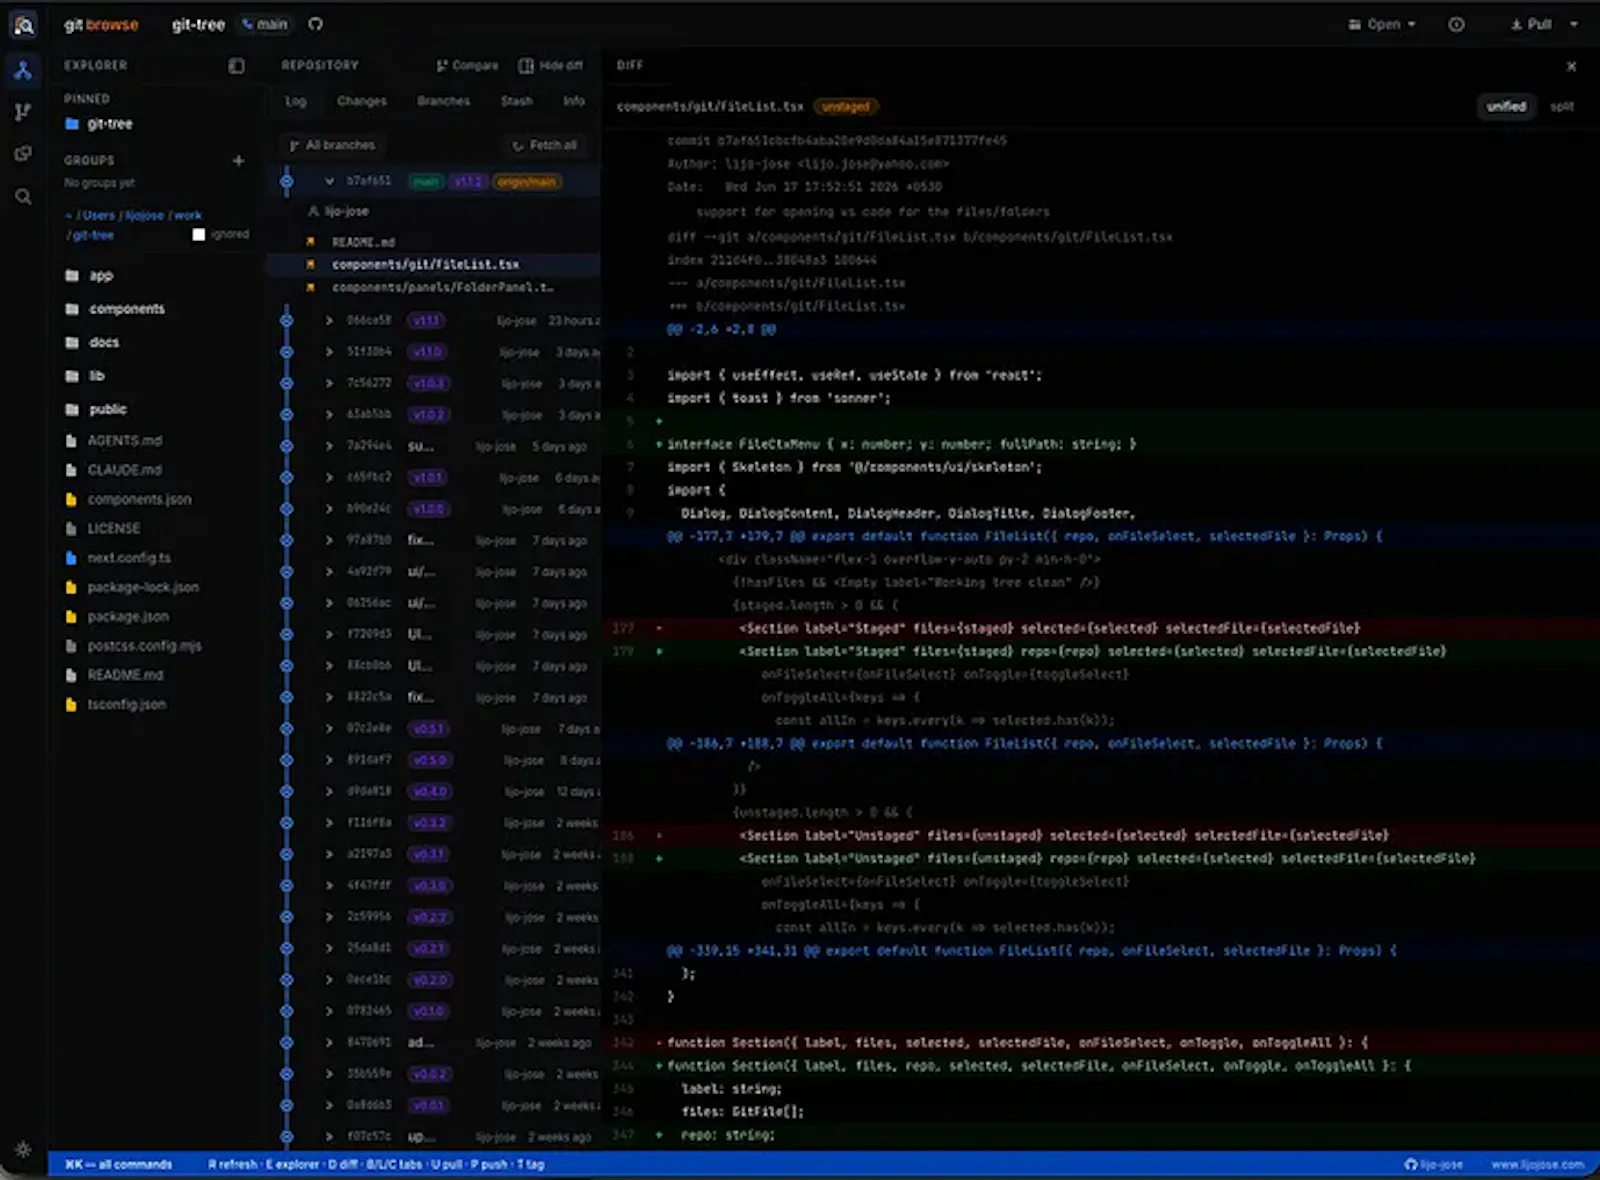This screenshot has height=1180, width=1600.
Task: Toggle Hide diff button
Action: [x=550, y=66]
